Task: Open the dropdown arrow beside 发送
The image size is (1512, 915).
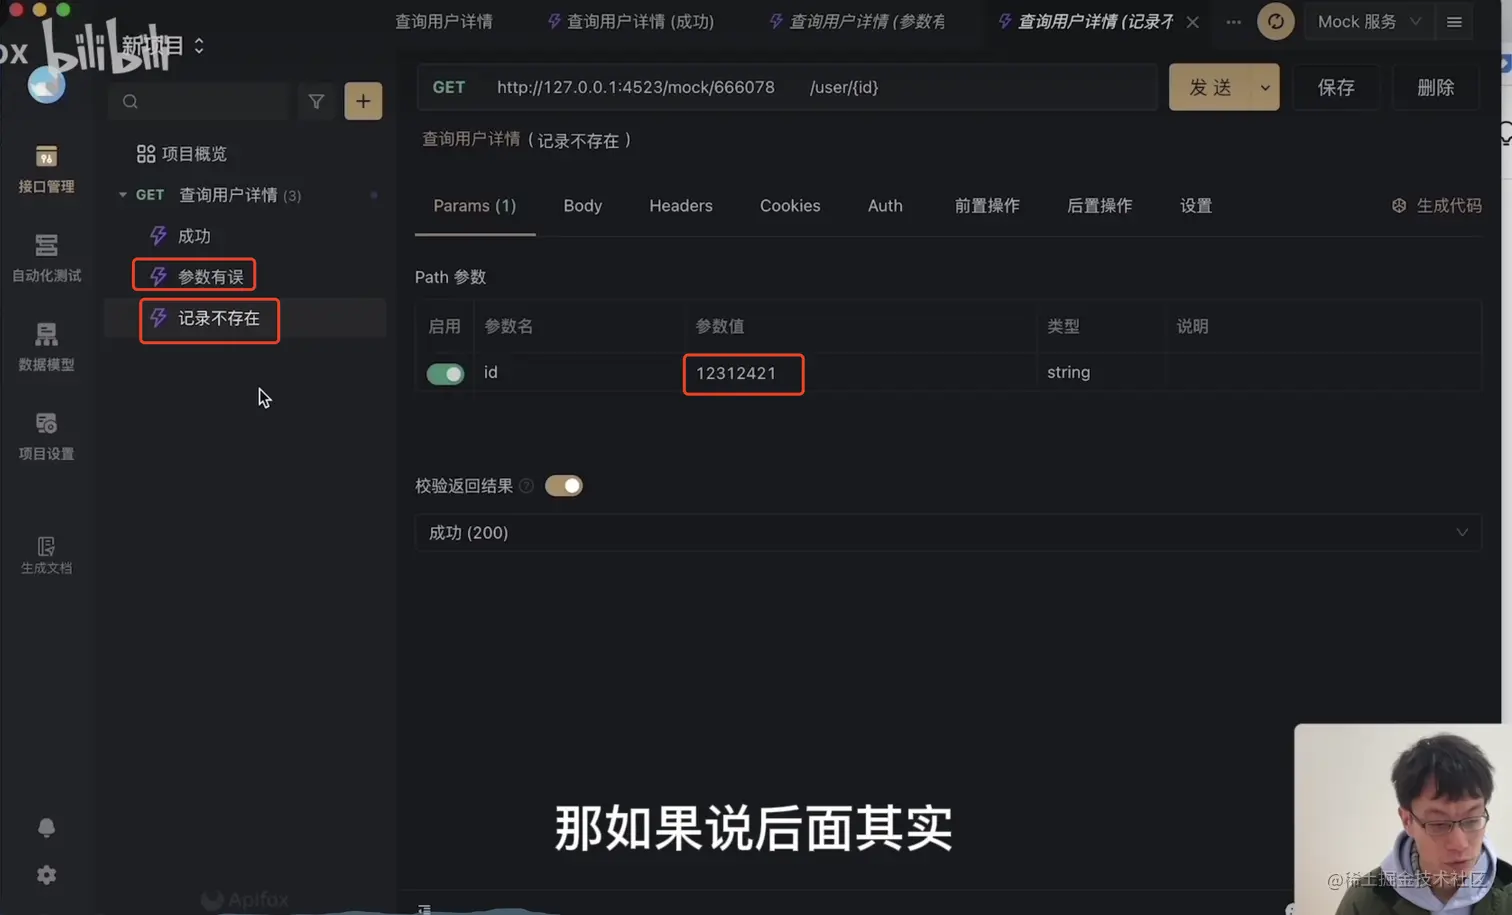Action: pos(1265,88)
